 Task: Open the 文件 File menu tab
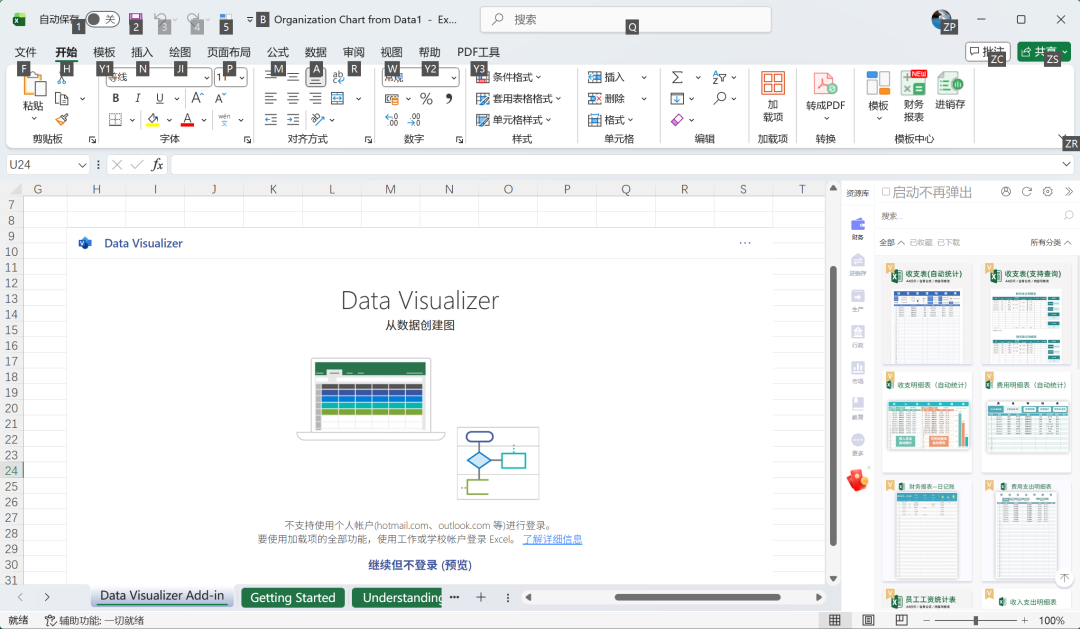point(25,52)
